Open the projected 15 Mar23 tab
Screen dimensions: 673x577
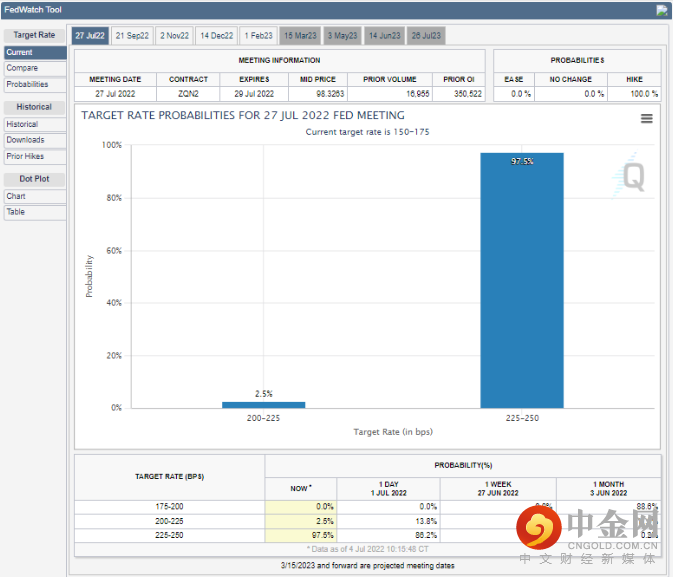[301, 36]
